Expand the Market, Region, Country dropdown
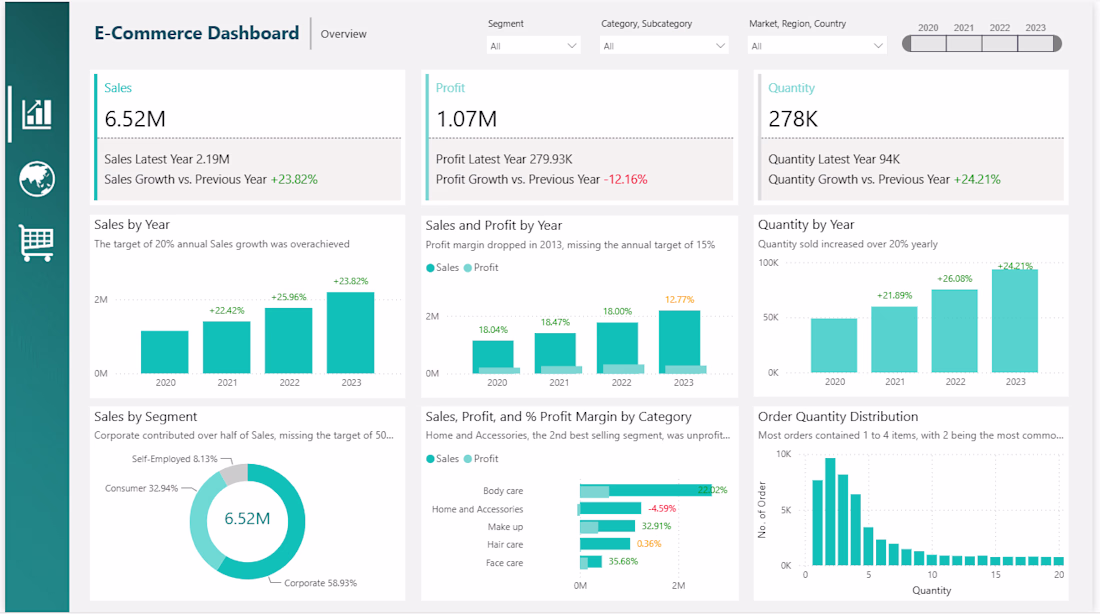 817,46
